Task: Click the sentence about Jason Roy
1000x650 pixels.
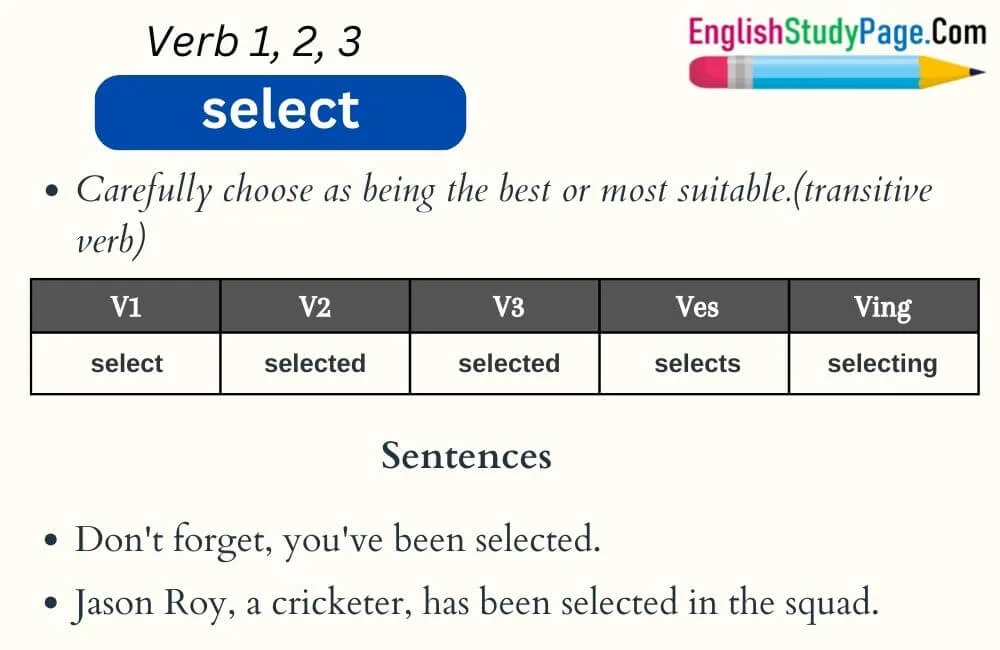Action: (x=476, y=603)
